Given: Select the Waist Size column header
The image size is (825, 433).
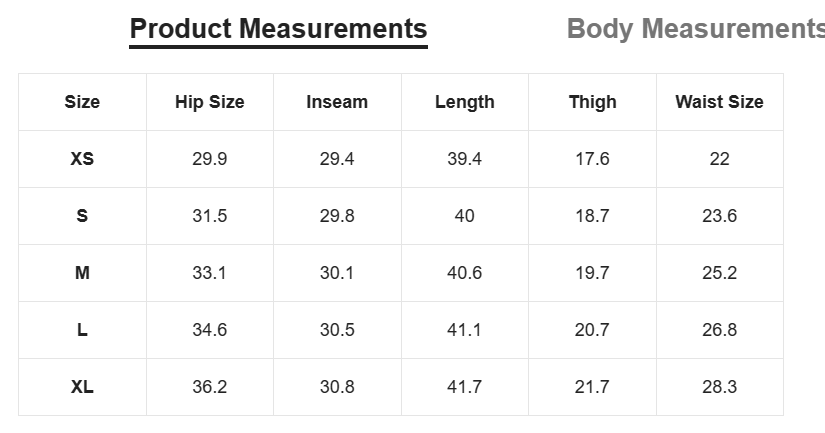Looking at the screenshot, I should pyautogui.click(x=719, y=102).
